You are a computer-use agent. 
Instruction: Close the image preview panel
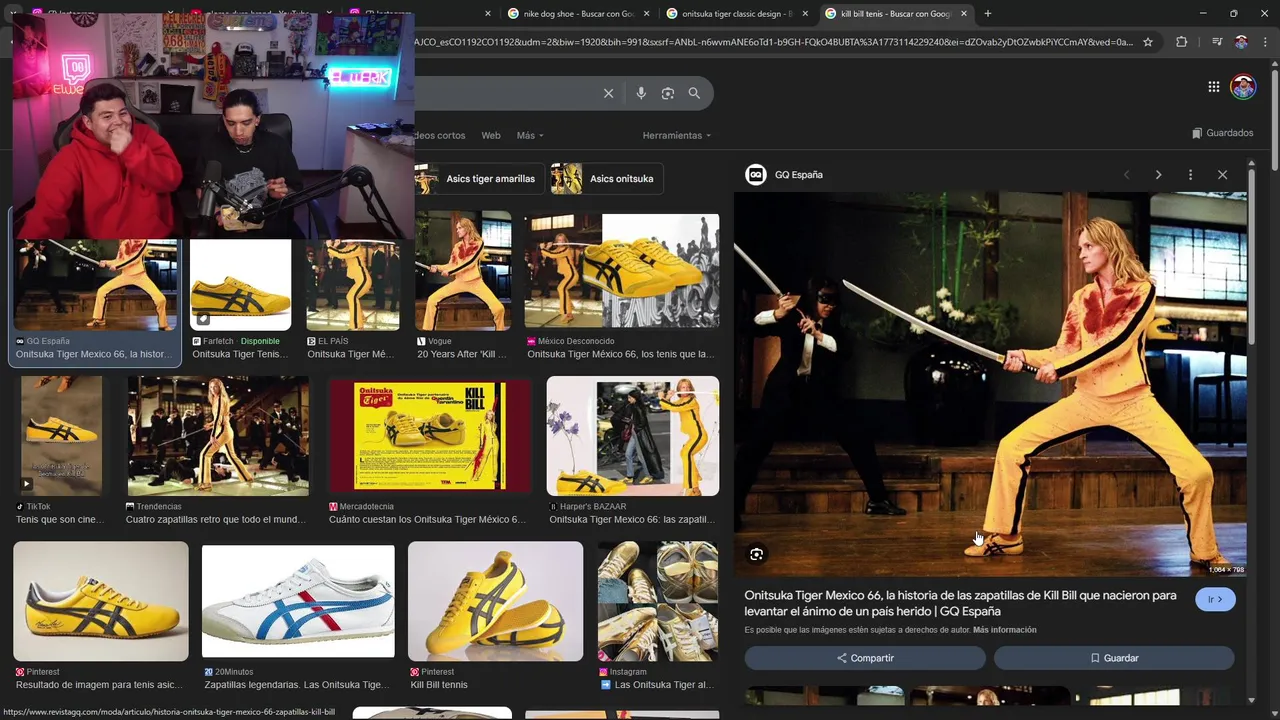click(x=1222, y=175)
